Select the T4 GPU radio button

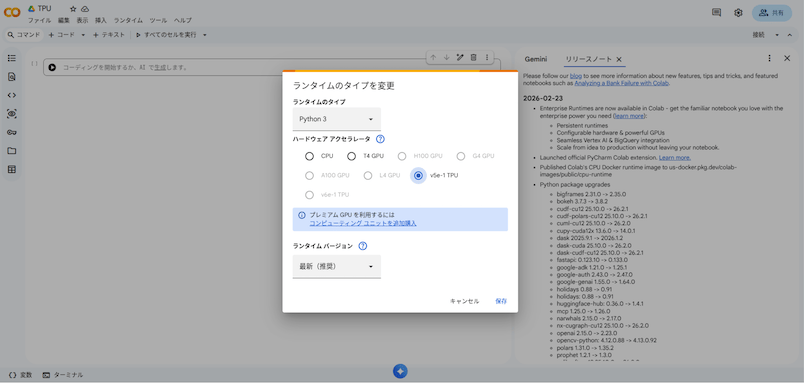351,156
